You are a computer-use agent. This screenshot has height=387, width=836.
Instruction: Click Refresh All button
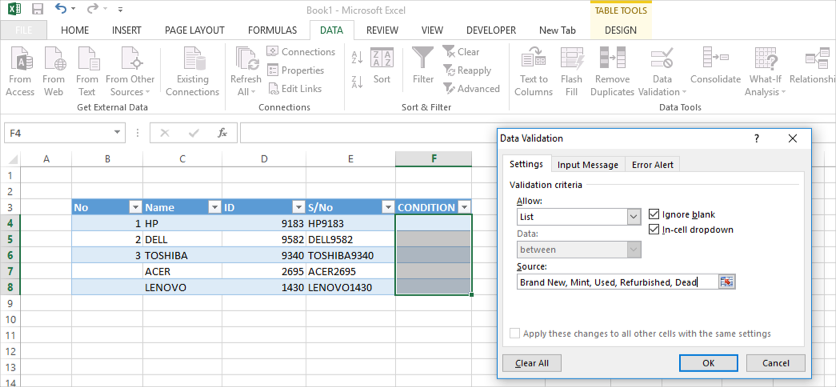pyautogui.click(x=246, y=71)
